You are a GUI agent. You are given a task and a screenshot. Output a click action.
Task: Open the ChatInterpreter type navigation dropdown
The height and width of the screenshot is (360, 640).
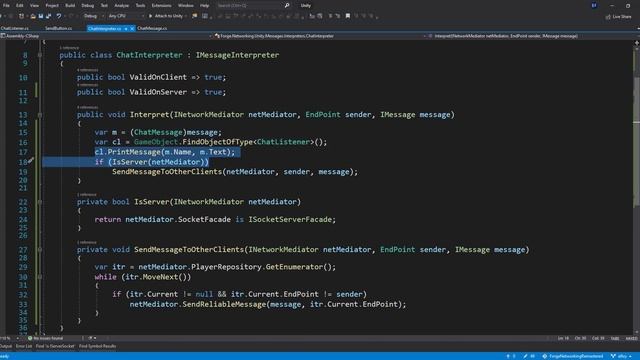click(x=319, y=36)
